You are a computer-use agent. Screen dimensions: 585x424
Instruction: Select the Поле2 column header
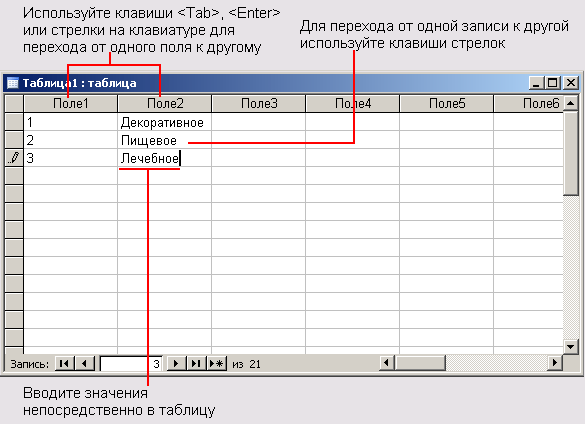(165, 103)
